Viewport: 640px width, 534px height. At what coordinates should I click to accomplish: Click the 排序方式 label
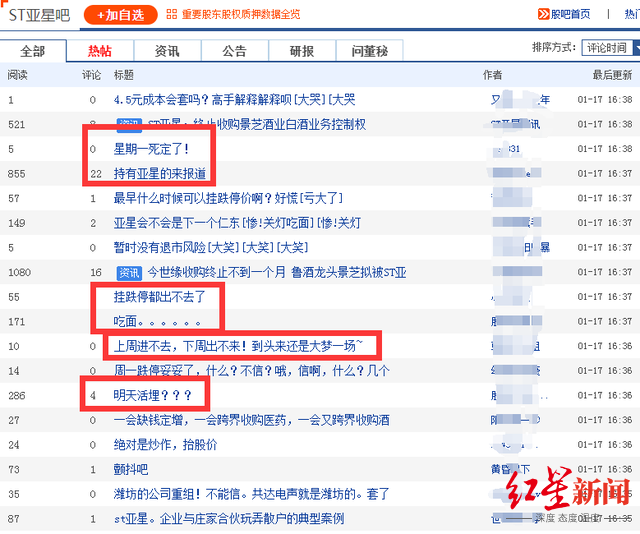554,48
